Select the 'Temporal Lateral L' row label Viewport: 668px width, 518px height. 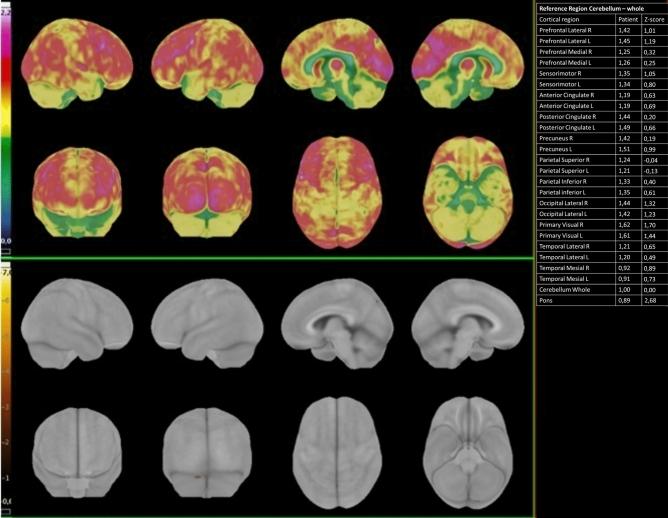click(564, 257)
